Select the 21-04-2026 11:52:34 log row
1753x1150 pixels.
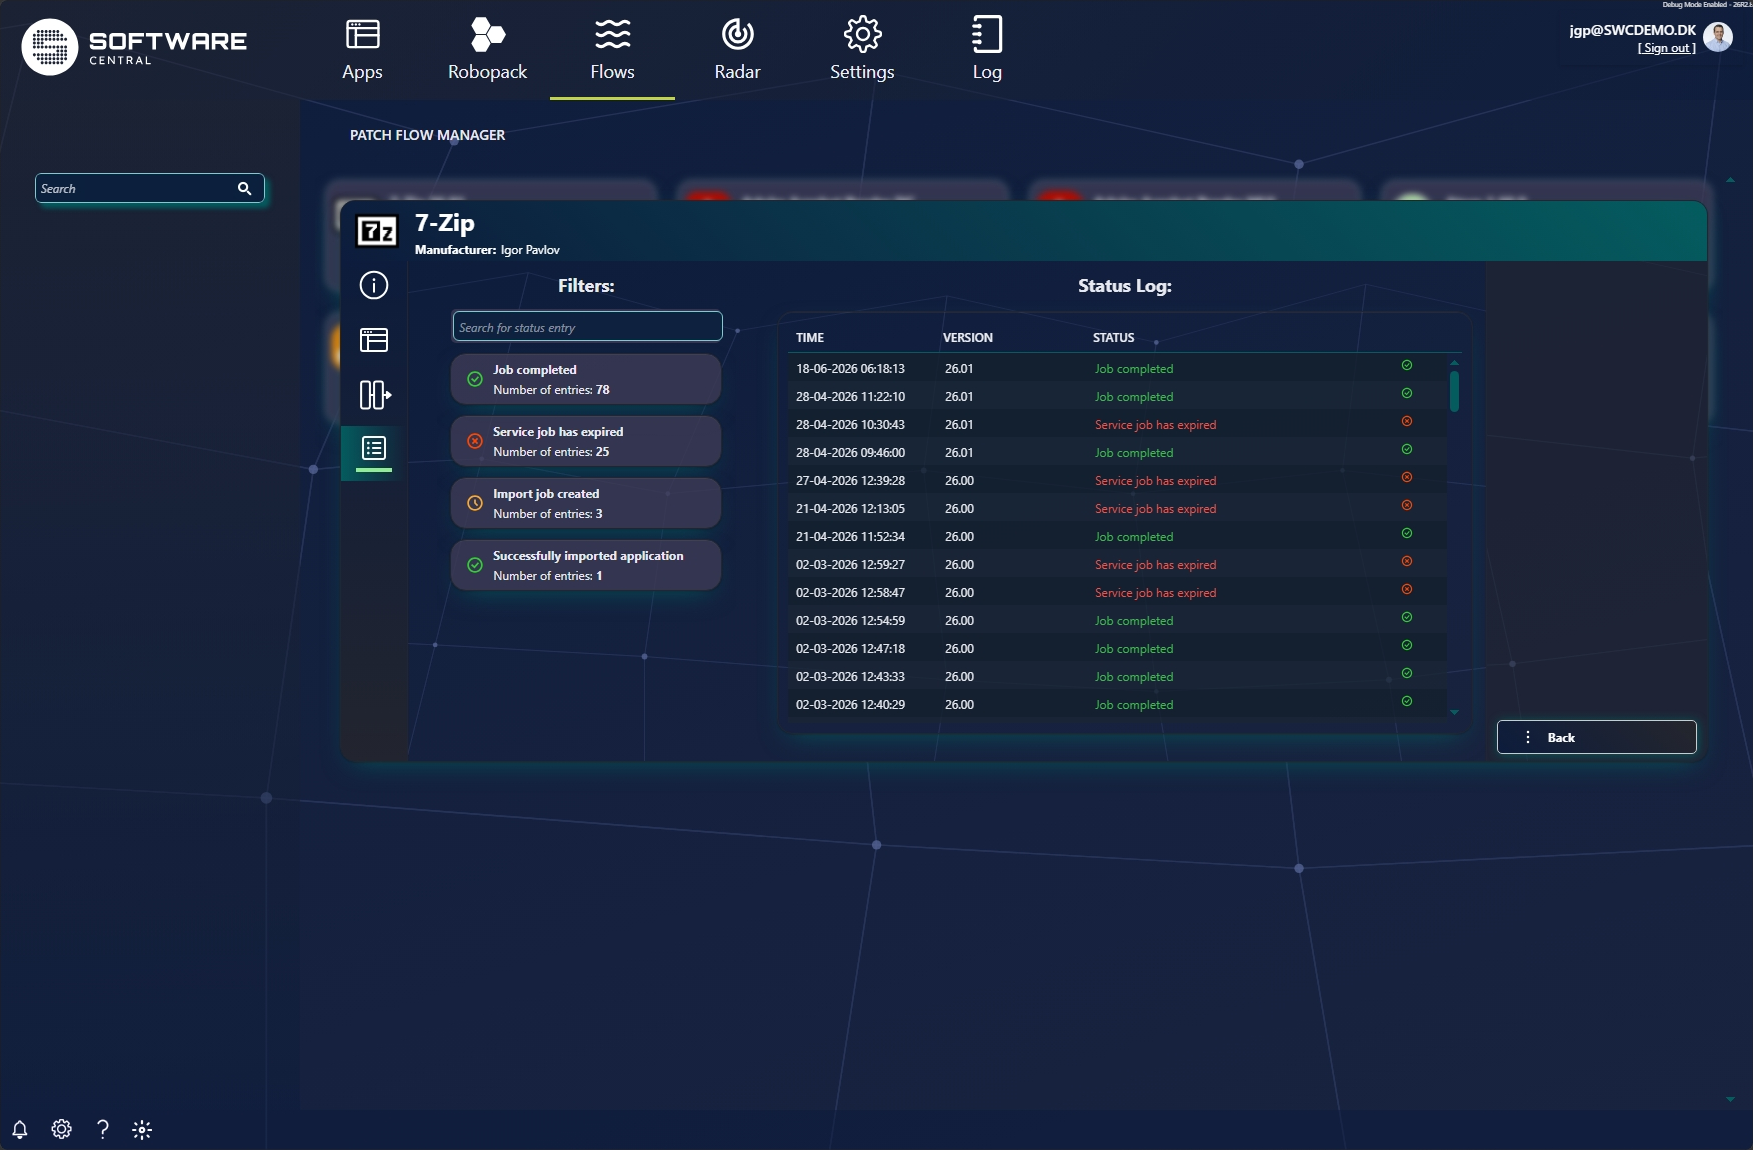click(1117, 536)
